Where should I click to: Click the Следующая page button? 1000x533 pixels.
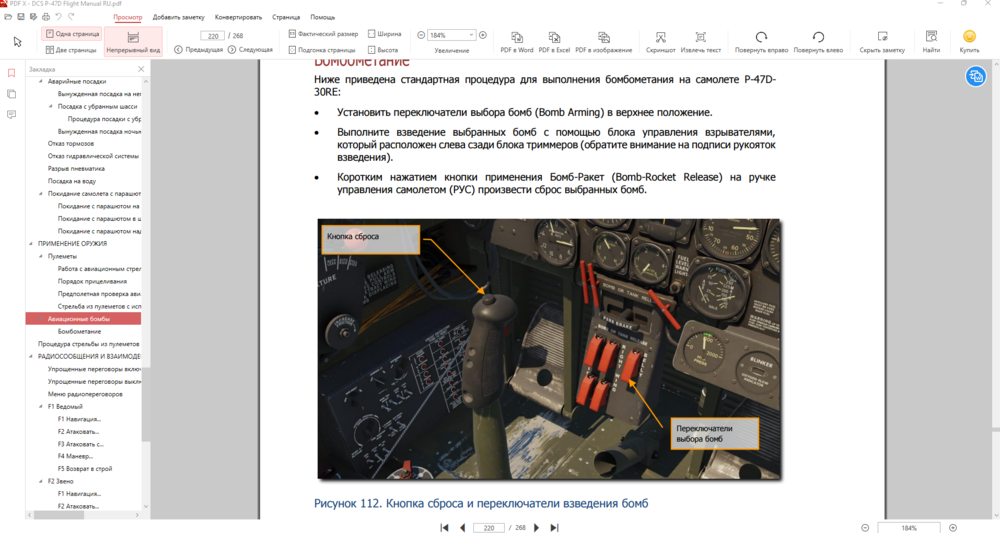pos(250,50)
